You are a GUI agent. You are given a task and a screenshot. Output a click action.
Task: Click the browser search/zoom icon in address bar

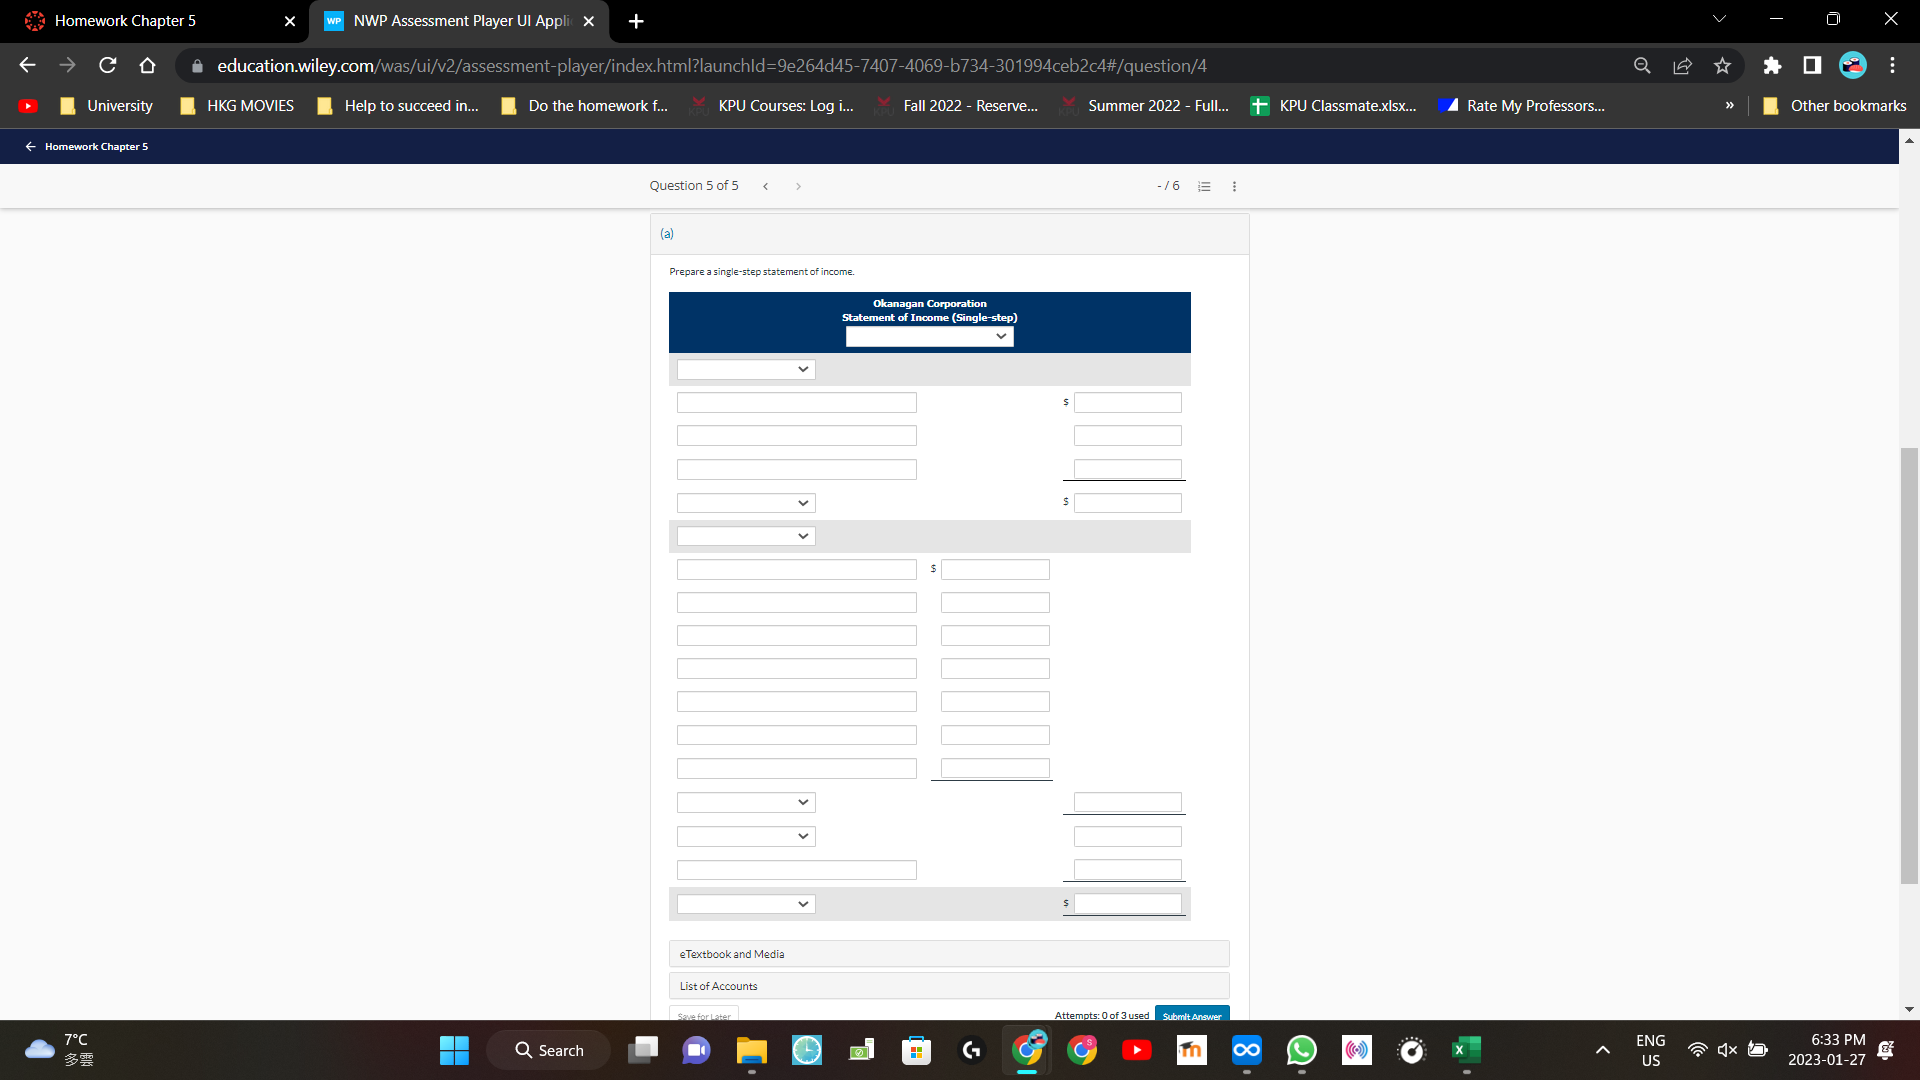(1641, 65)
